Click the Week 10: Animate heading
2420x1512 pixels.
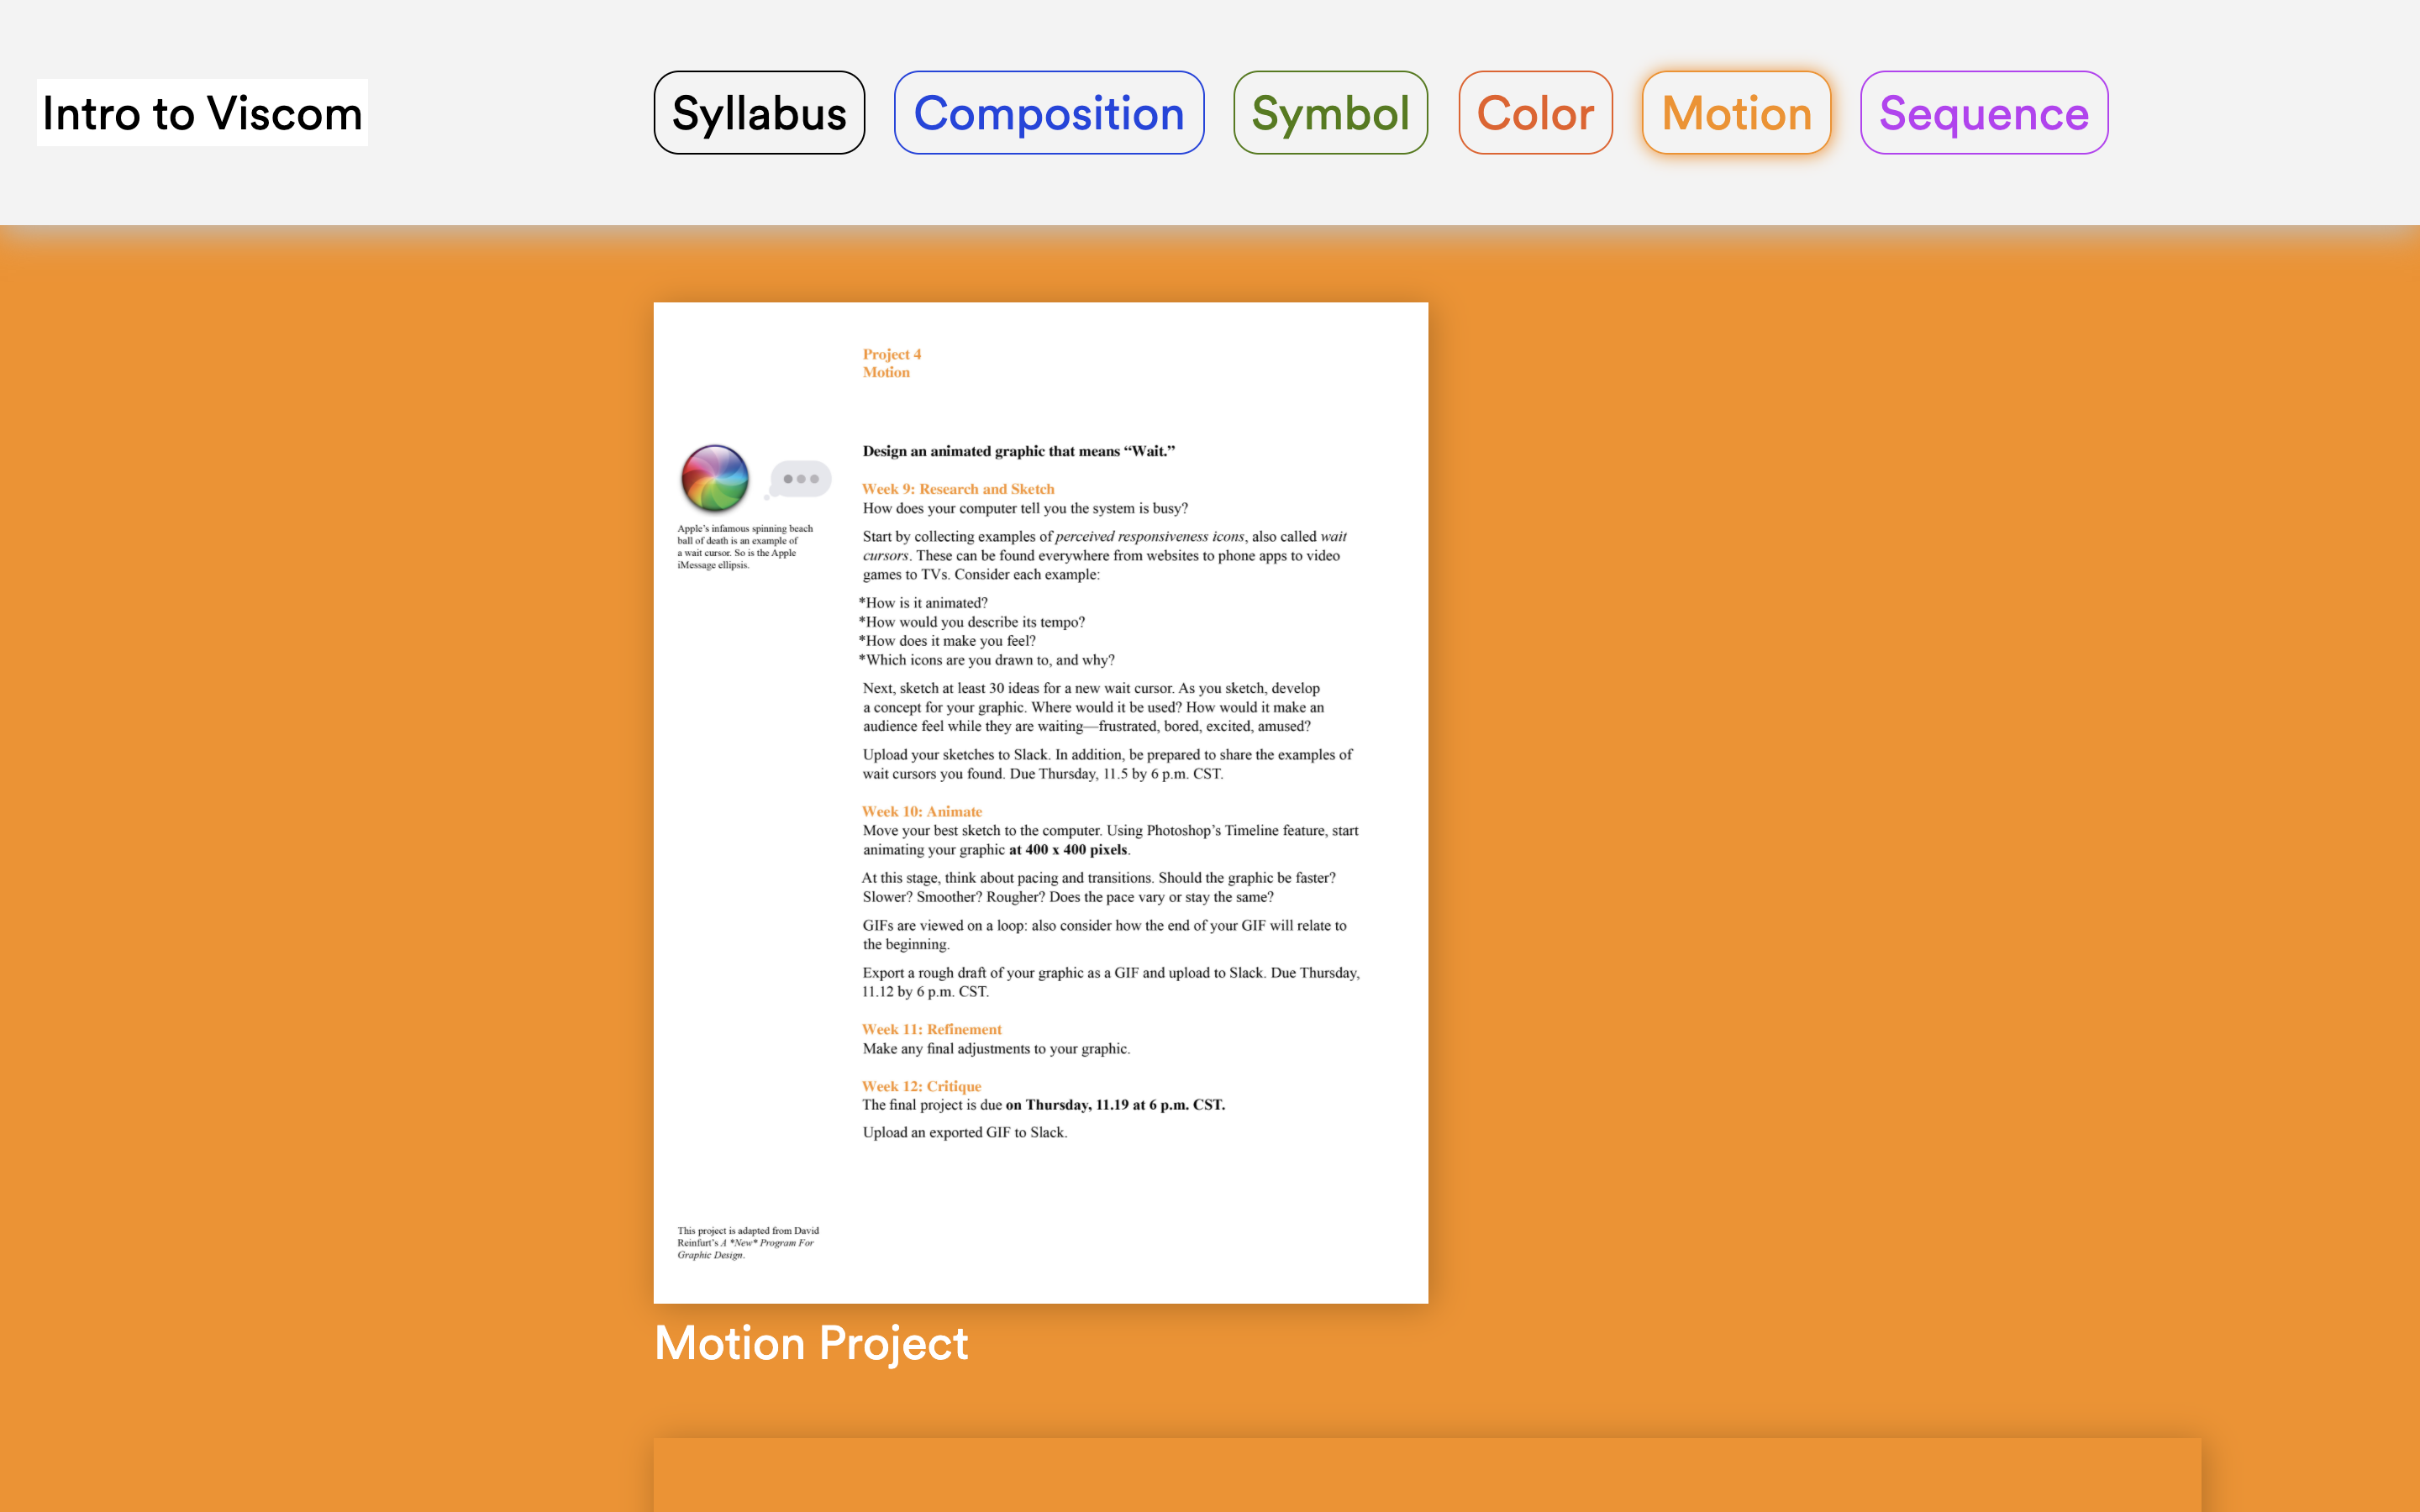point(921,811)
